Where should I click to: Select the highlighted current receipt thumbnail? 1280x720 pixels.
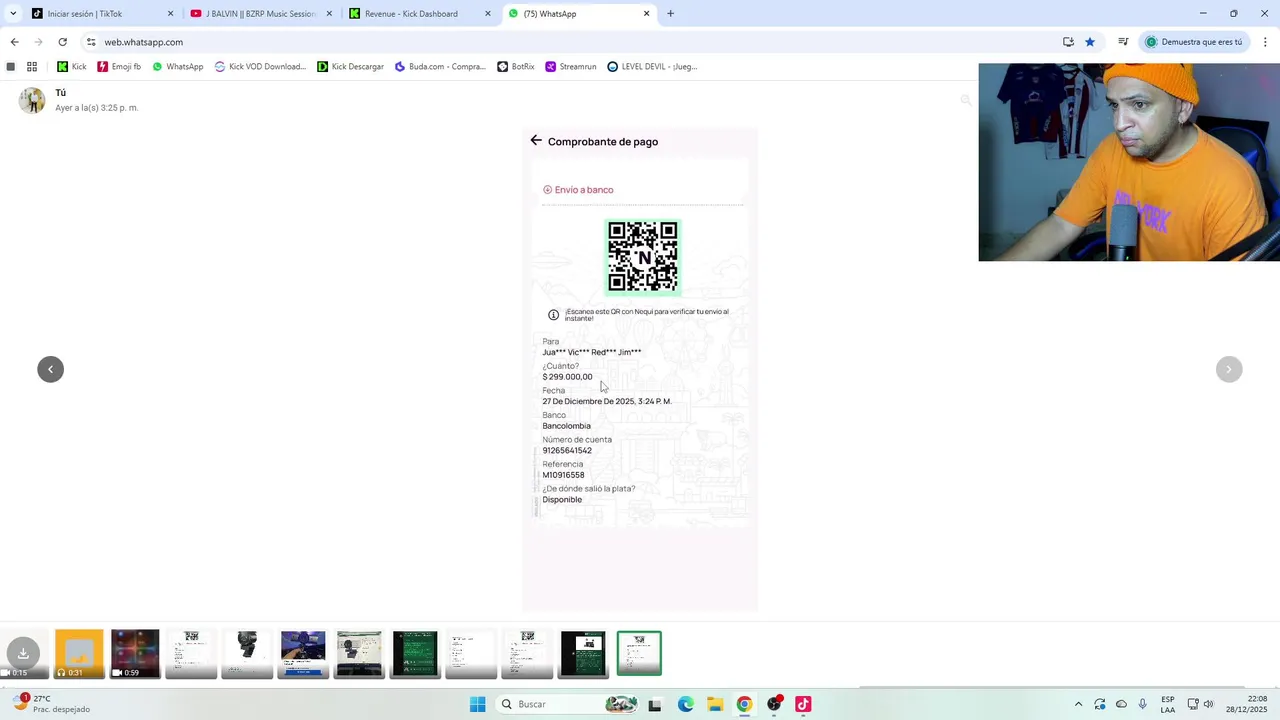(639, 654)
